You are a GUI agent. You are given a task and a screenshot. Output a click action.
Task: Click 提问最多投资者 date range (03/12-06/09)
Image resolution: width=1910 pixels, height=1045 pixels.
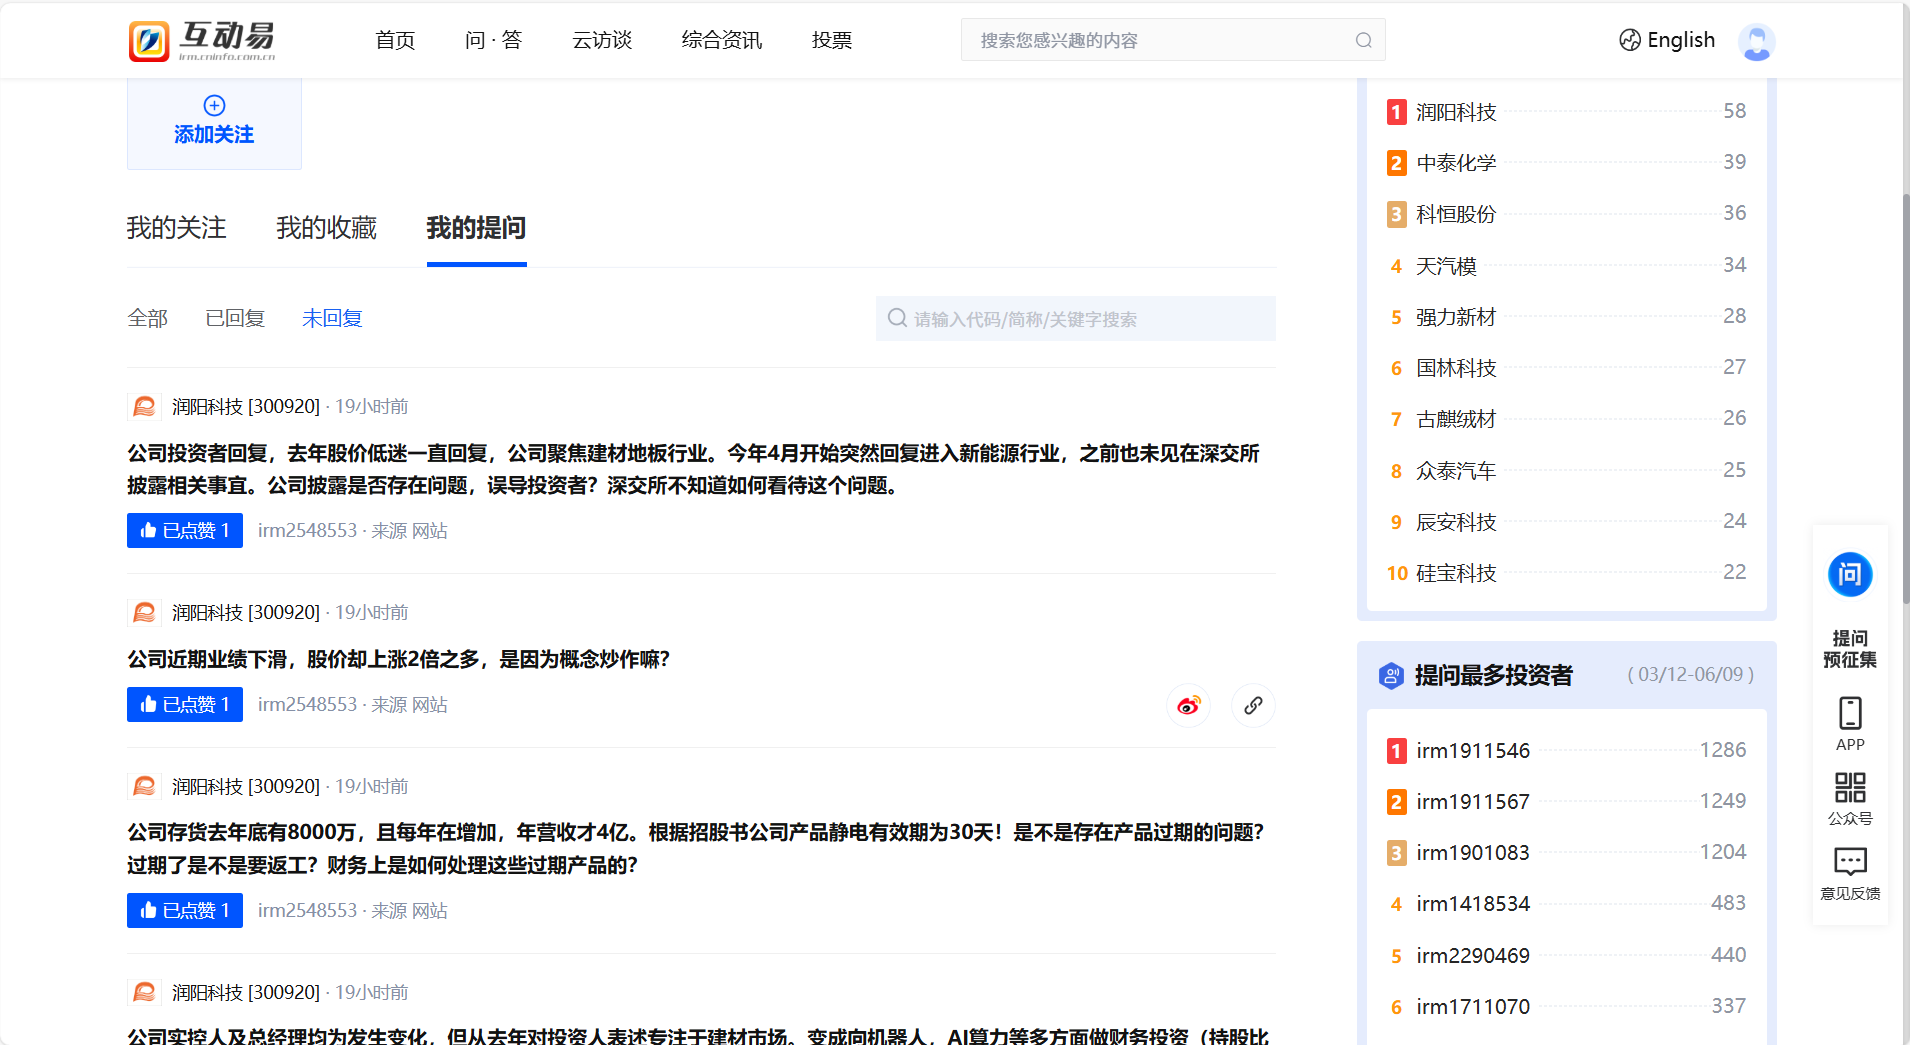coord(1691,675)
